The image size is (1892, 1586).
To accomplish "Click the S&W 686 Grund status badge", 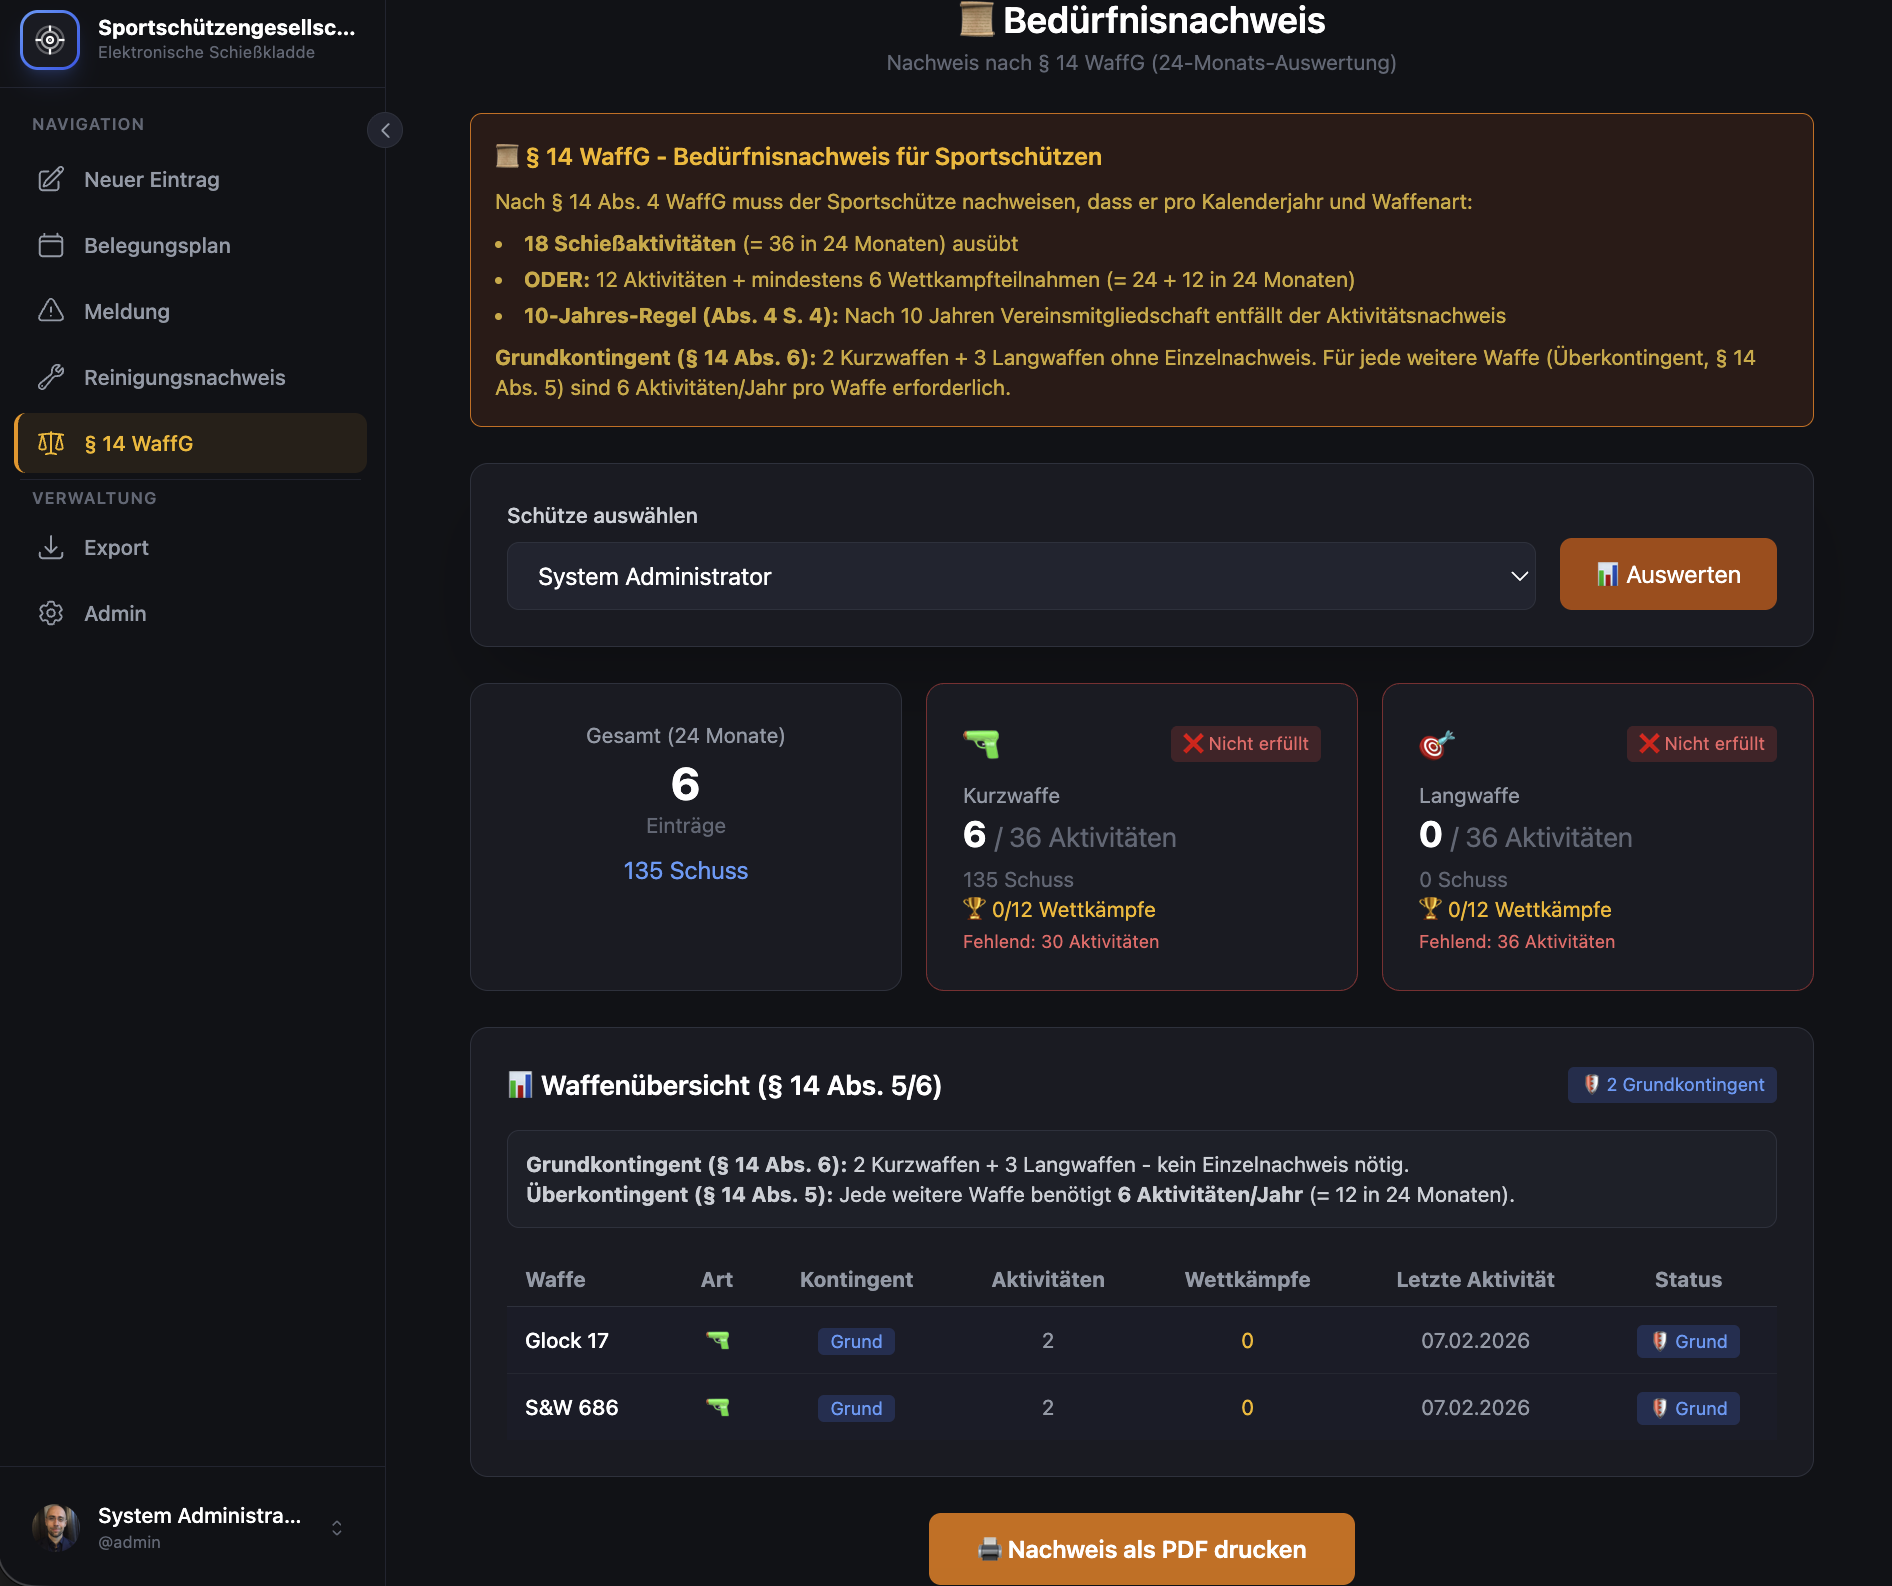I will (x=1688, y=1408).
